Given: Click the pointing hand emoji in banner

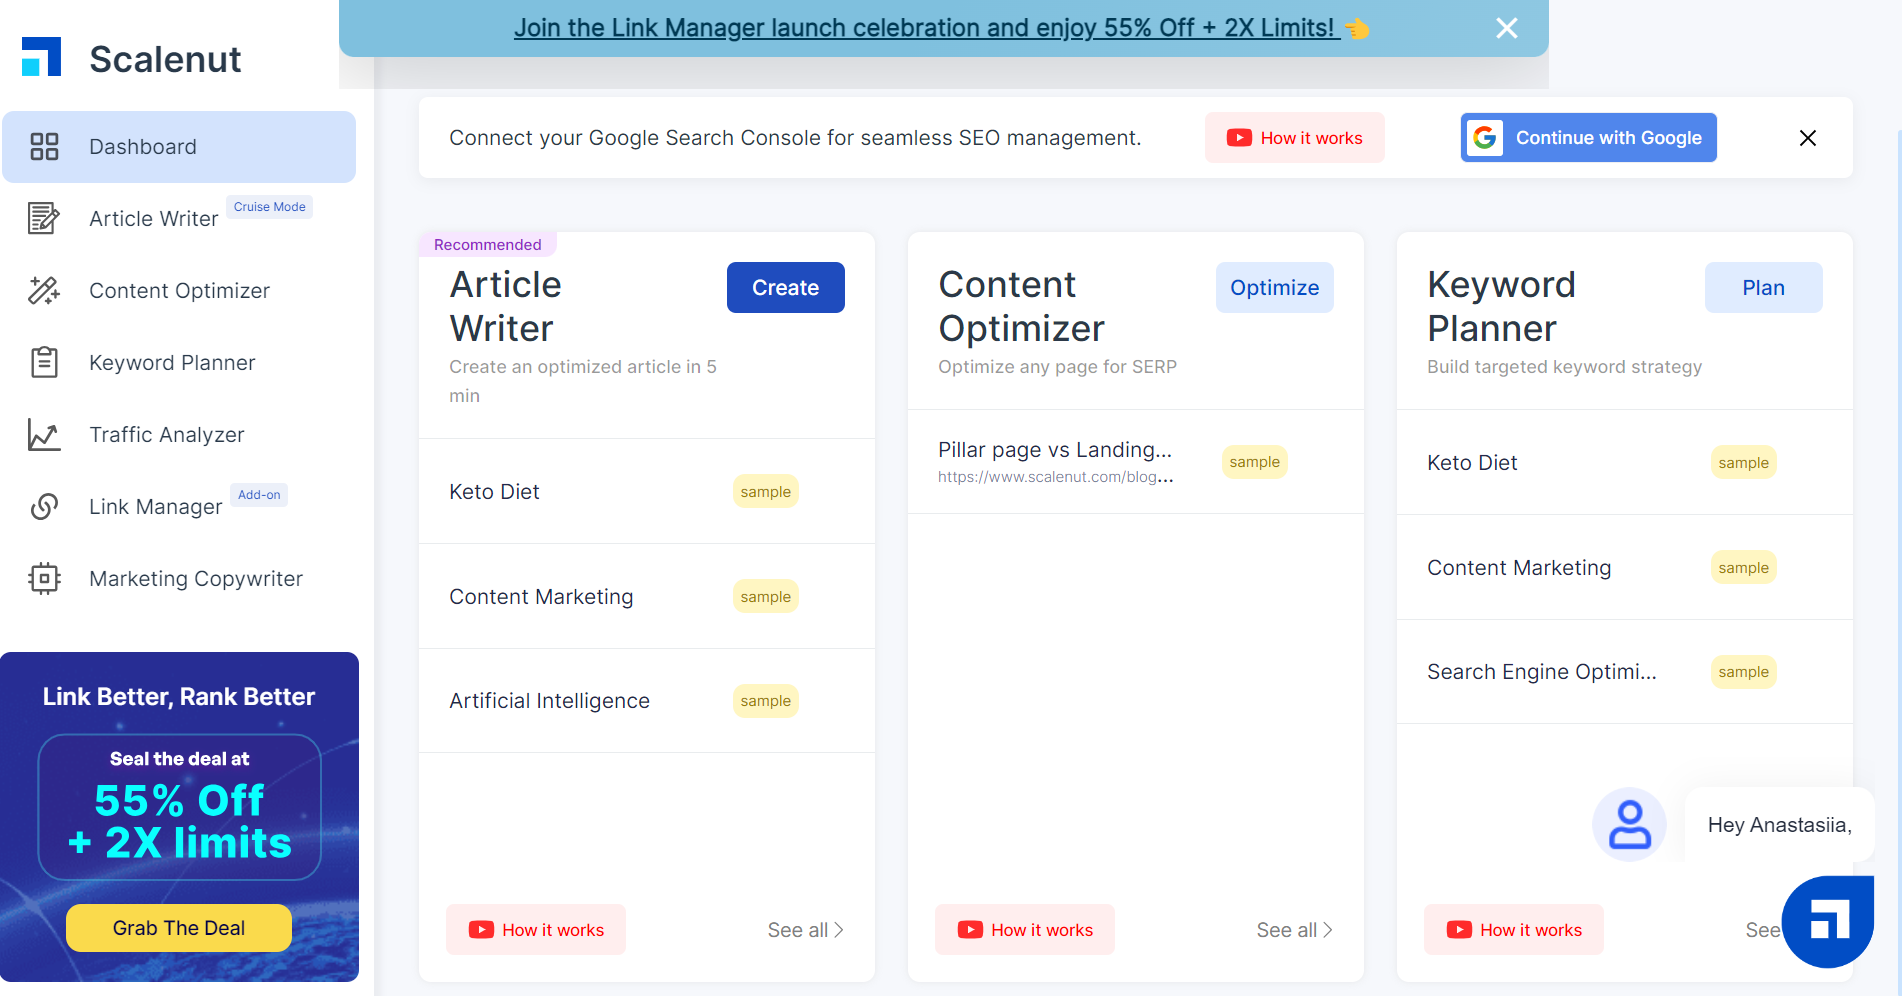Looking at the screenshot, I should point(1357,28).
